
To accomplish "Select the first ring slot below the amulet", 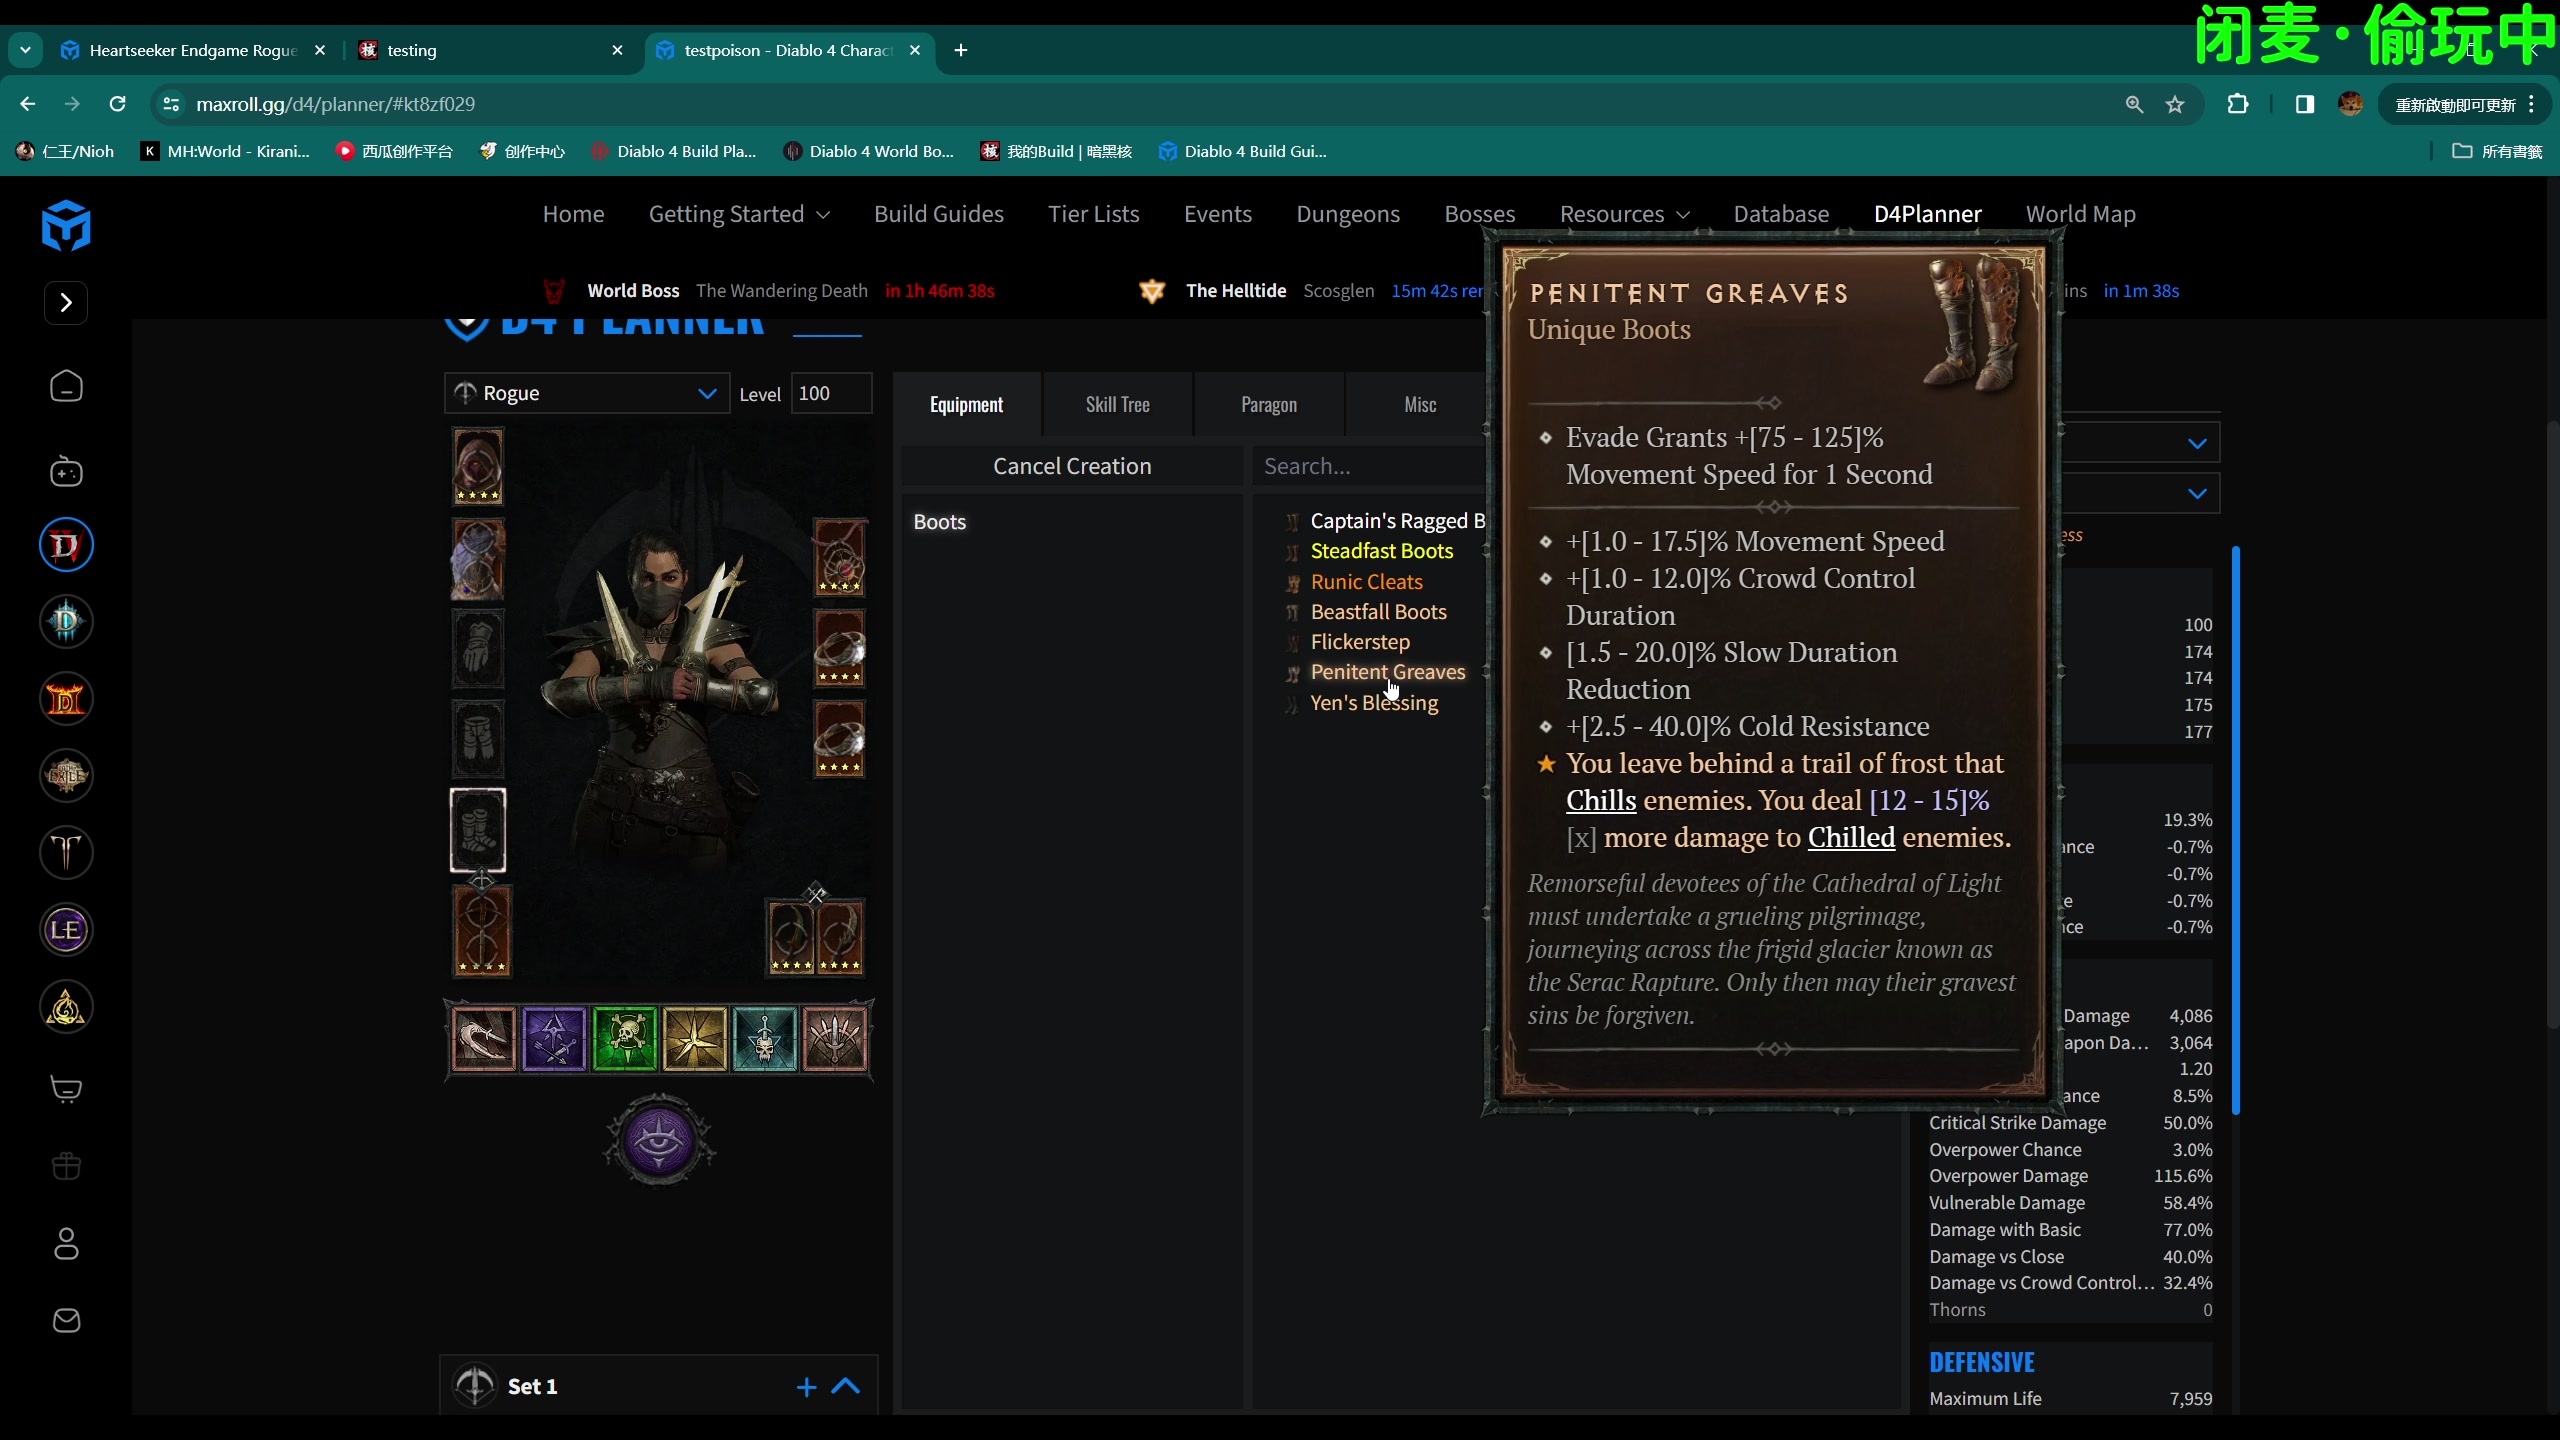I will pyautogui.click(x=839, y=648).
